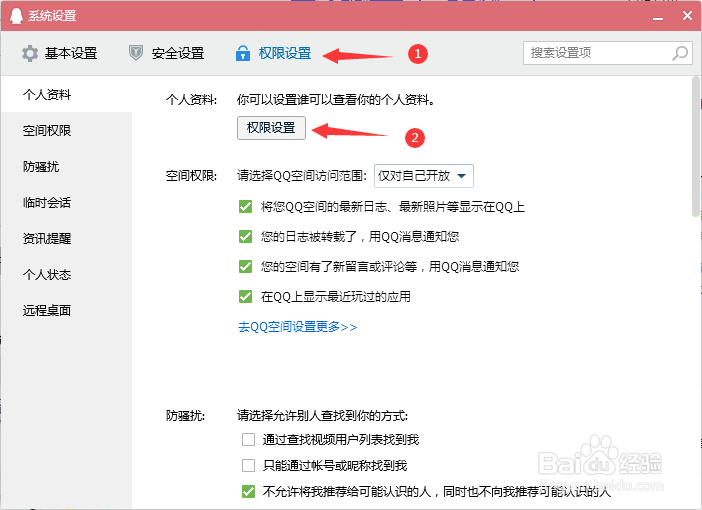The width and height of the screenshot is (702, 510).
Task: Select 临时会话 in the sidebar
Action: tap(66, 202)
